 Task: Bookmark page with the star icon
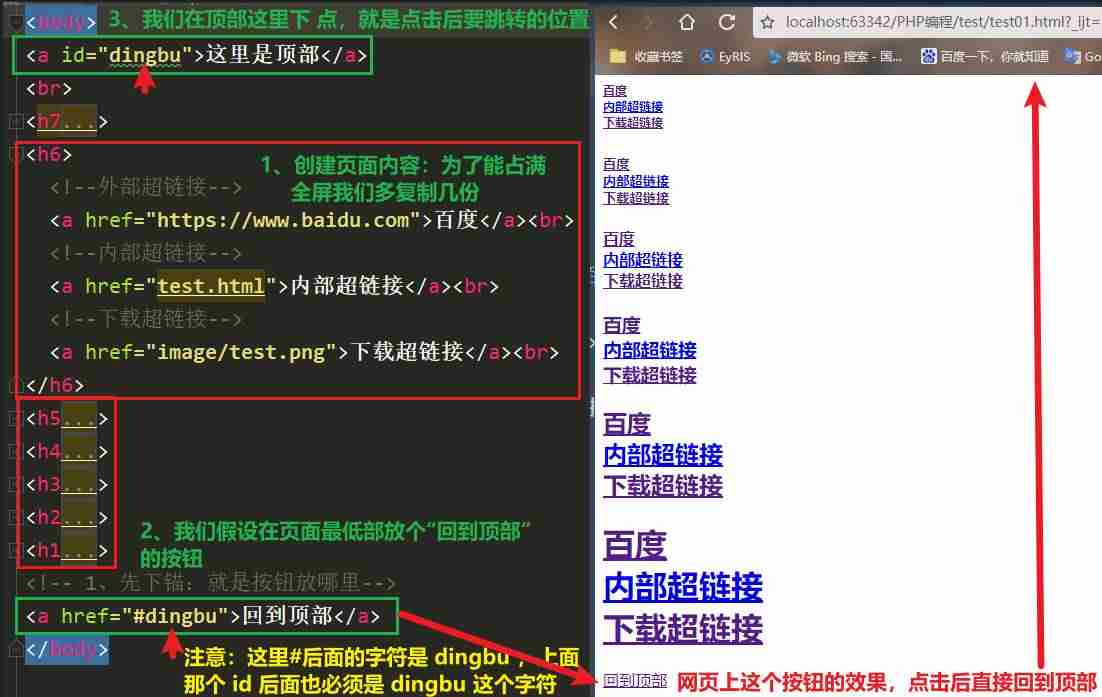(767, 22)
